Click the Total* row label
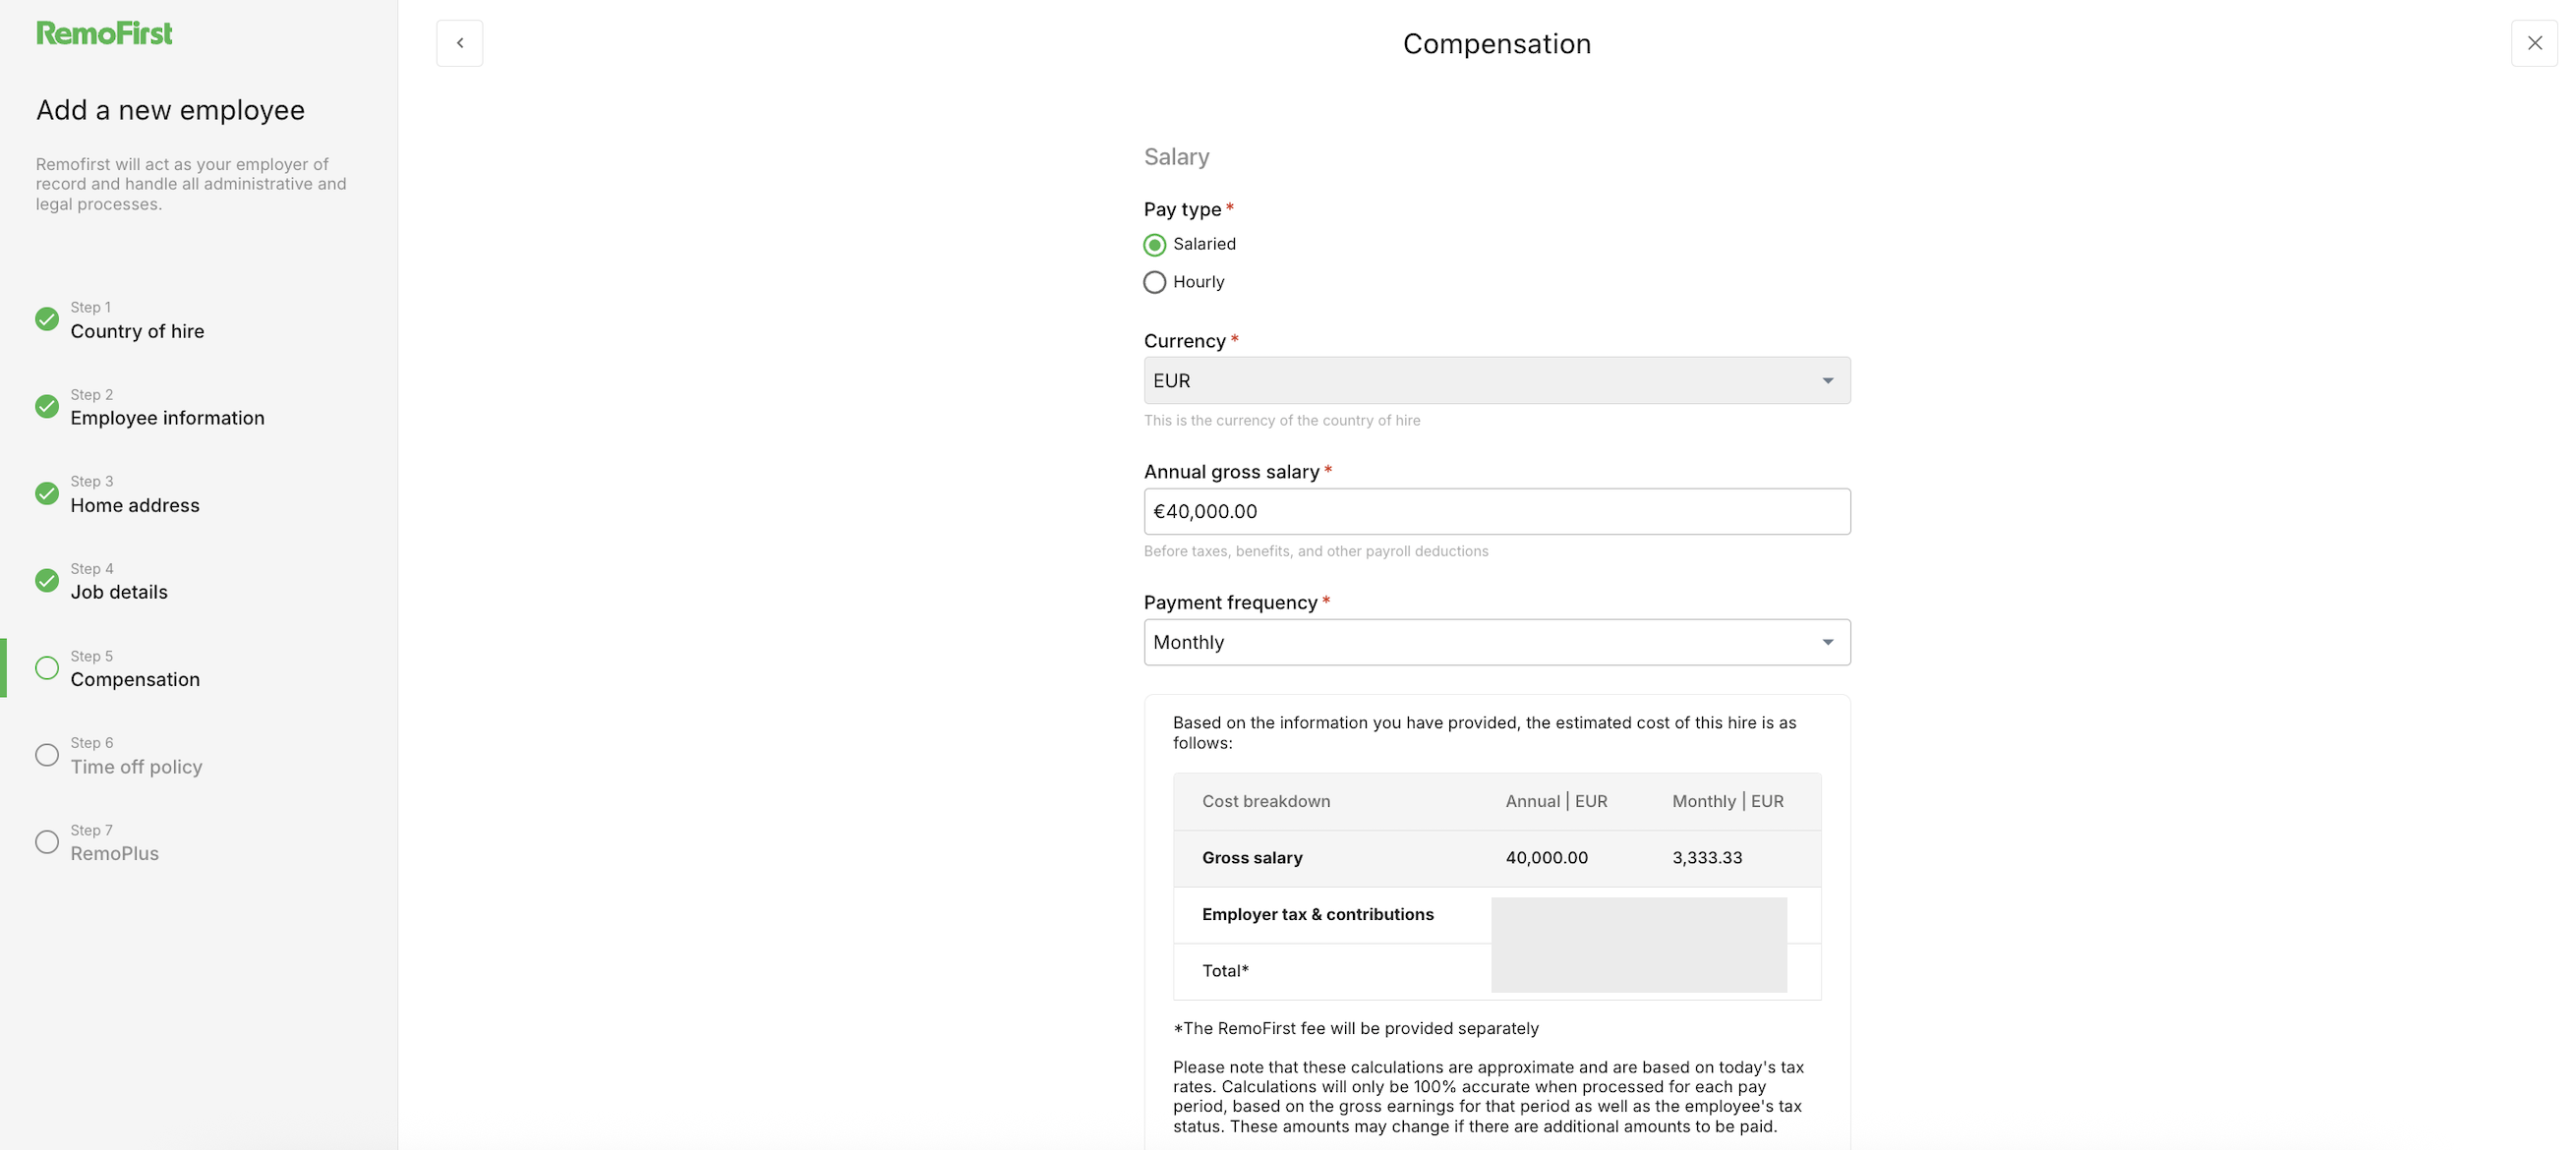 point(1225,971)
